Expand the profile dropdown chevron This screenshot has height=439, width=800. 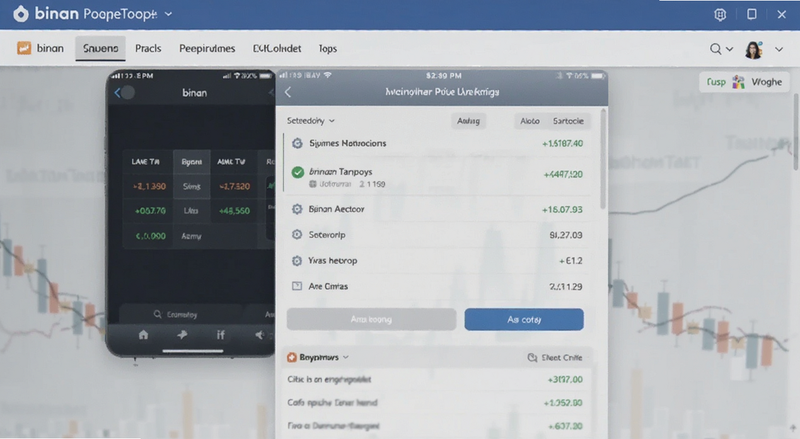[779, 50]
